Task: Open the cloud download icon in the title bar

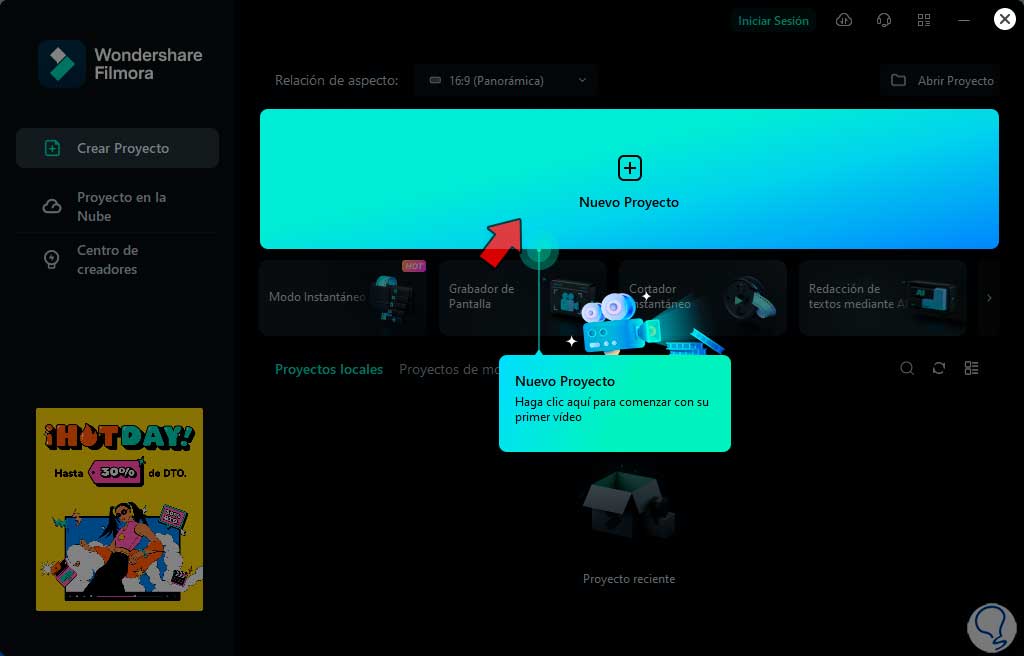Action: pos(844,20)
